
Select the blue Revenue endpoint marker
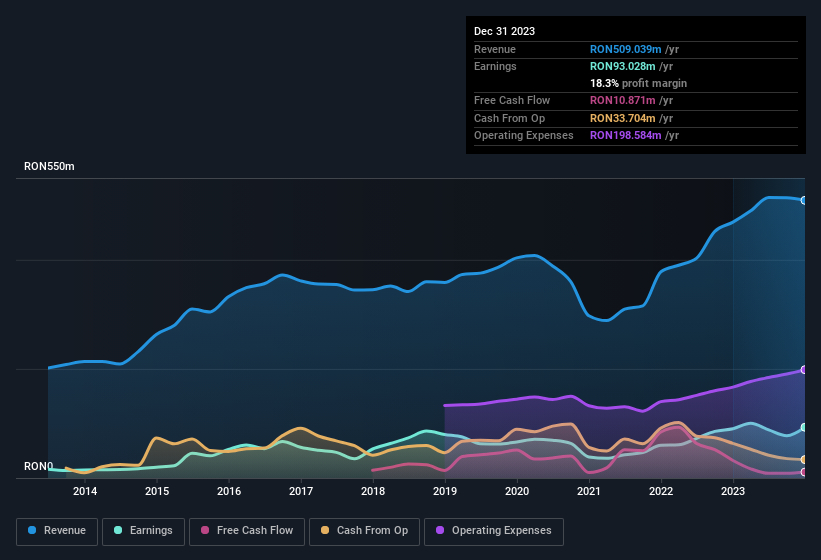click(803, 200)
